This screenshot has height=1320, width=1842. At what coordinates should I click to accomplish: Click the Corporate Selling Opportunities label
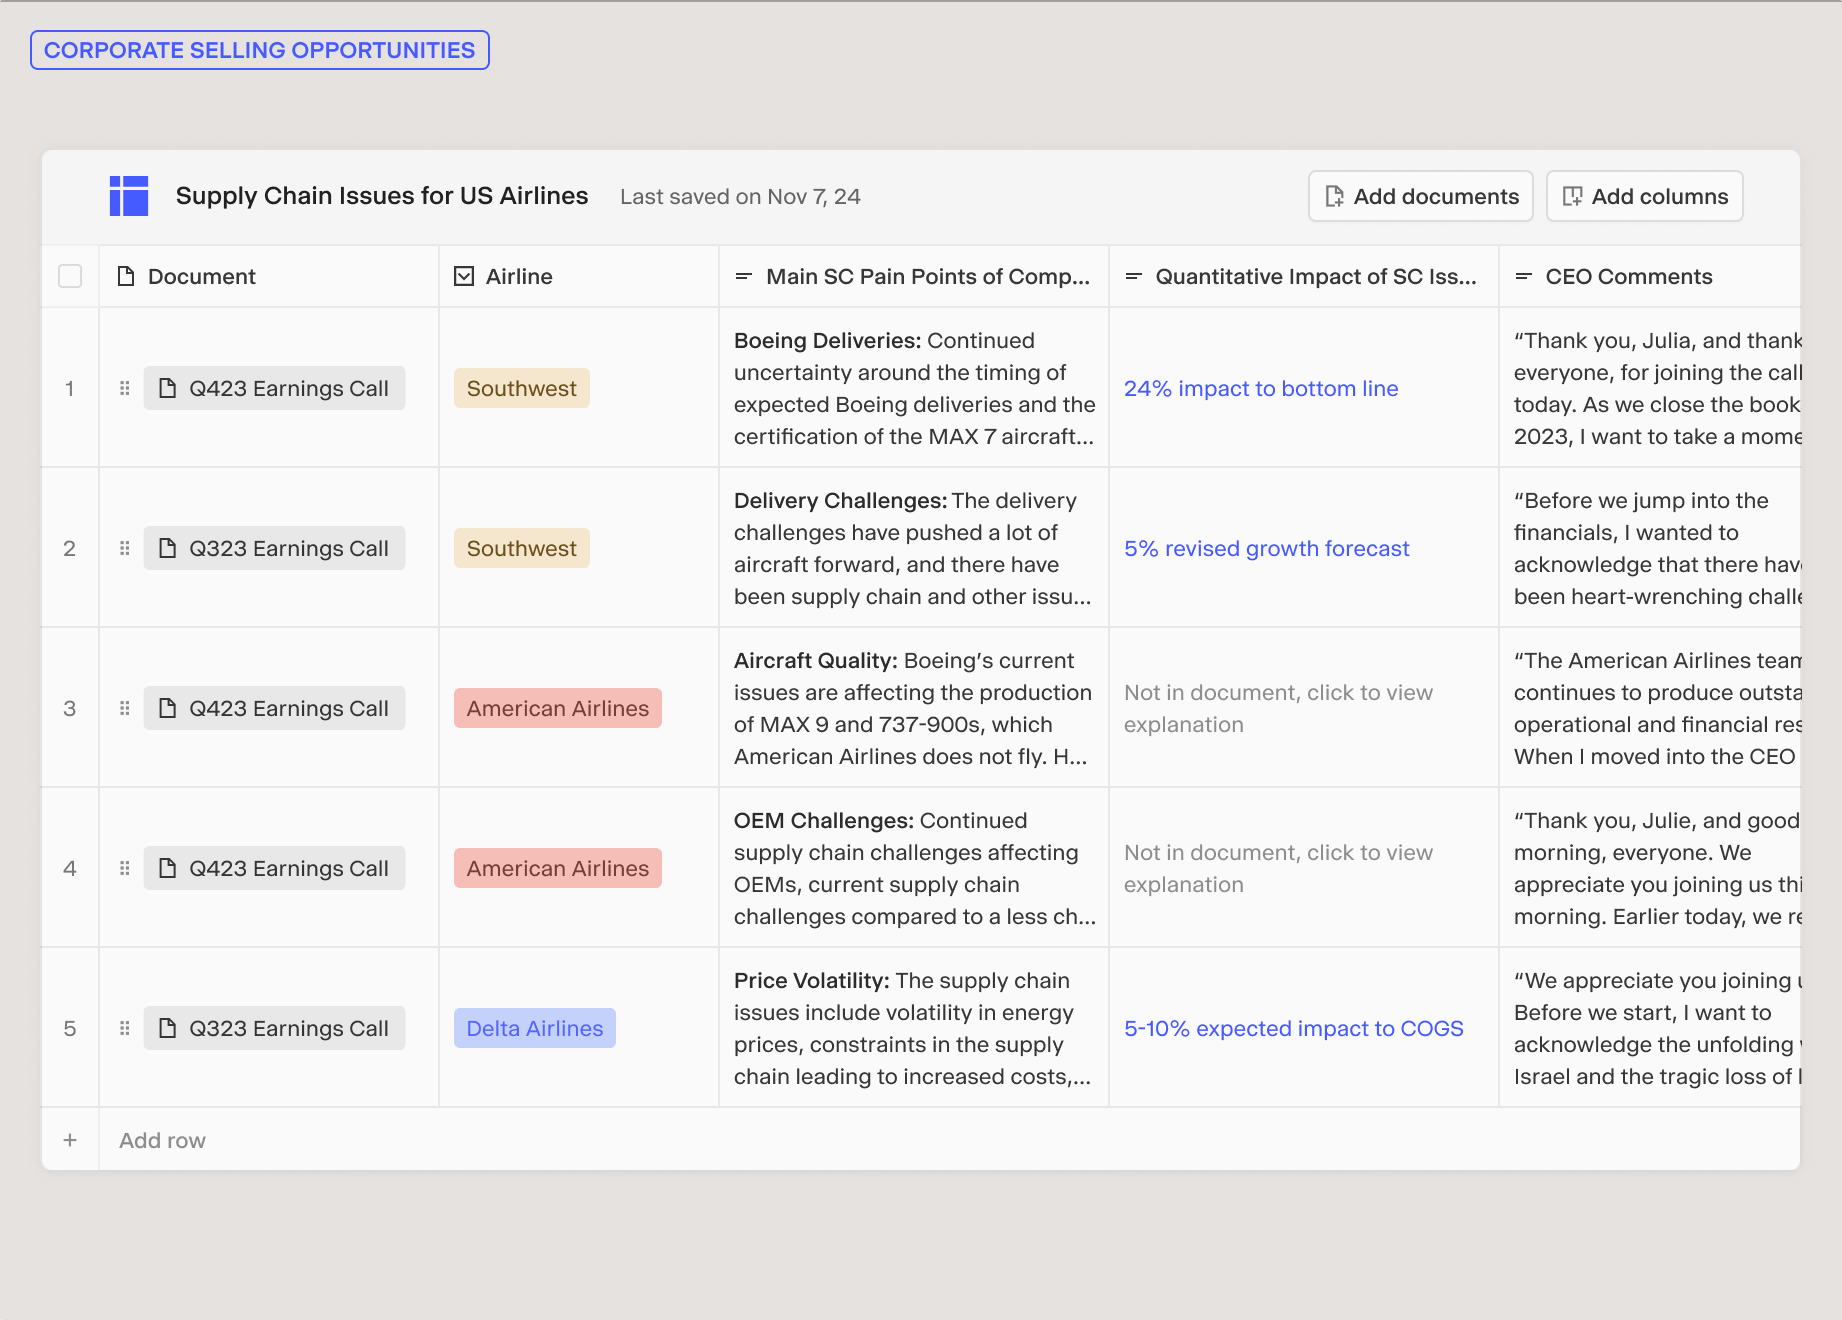click(x=259, y=50)
